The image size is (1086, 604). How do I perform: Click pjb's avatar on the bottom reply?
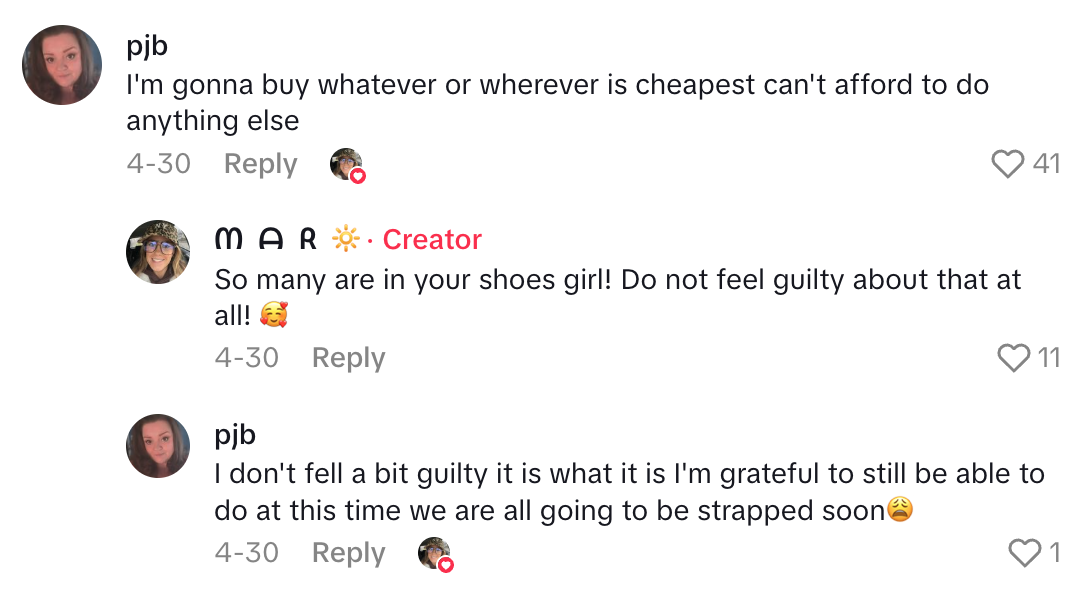pyautogui.click(x=158, y=446)
